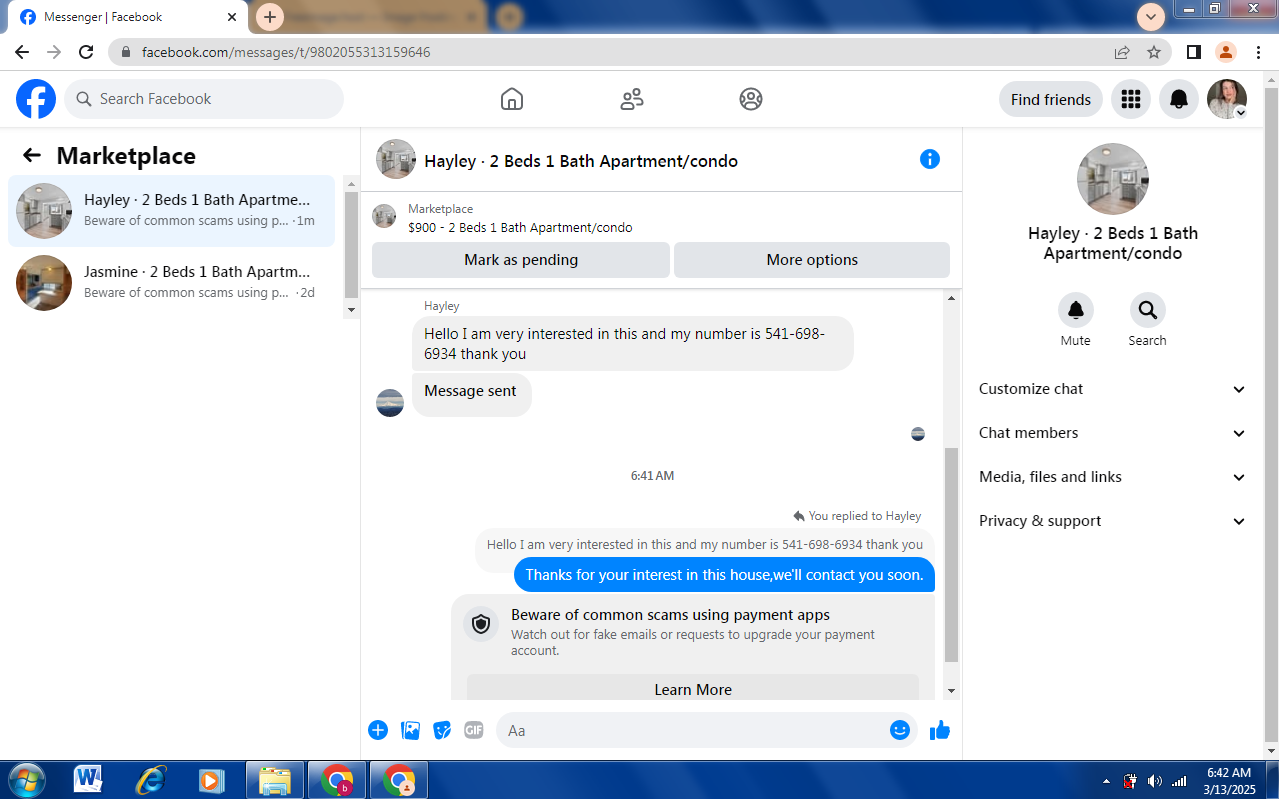Open the browser side panel icon
The image size is (1279, 799).
[1194, 52]
